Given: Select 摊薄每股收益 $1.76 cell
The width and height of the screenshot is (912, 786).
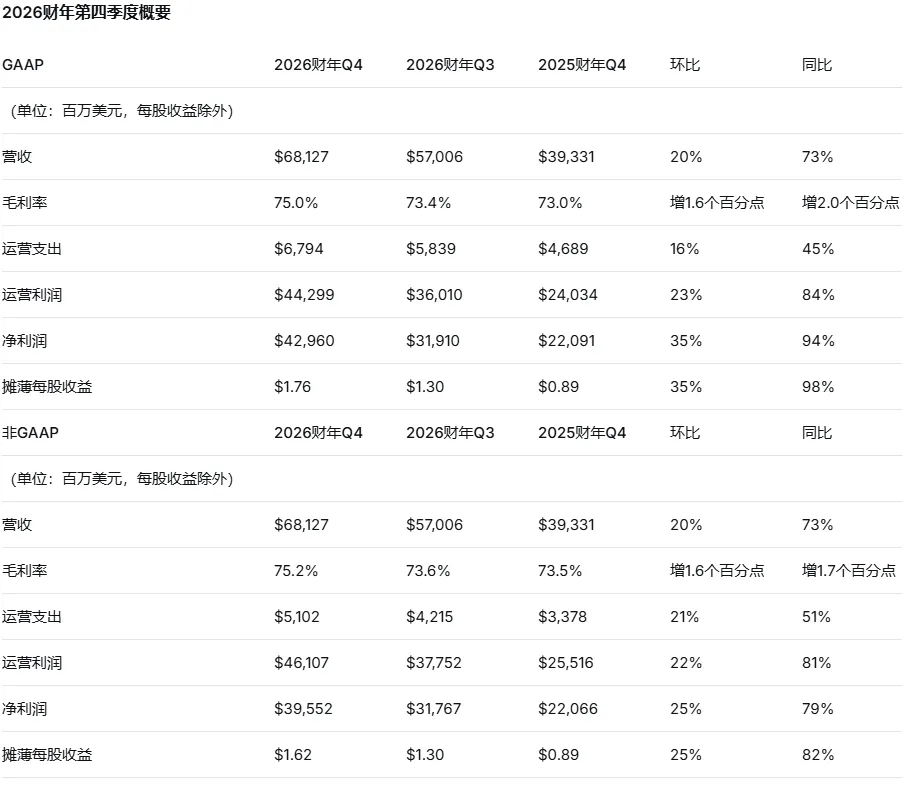Looking at the screenshot, I should click(293, 386).
